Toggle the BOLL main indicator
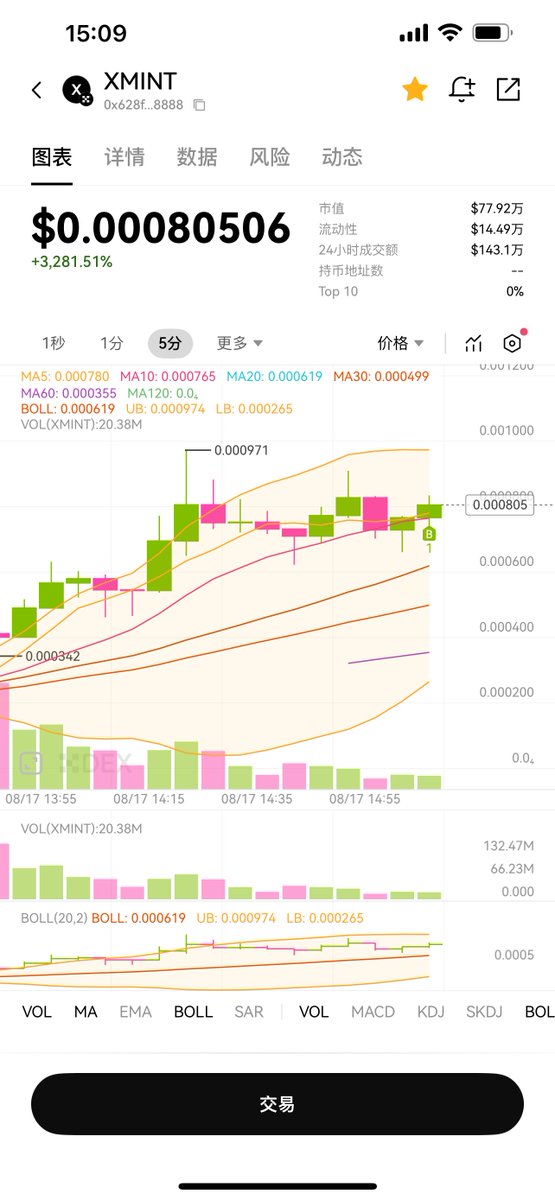This screenshot has width=555, height=1200. [x=193, y=1012]
